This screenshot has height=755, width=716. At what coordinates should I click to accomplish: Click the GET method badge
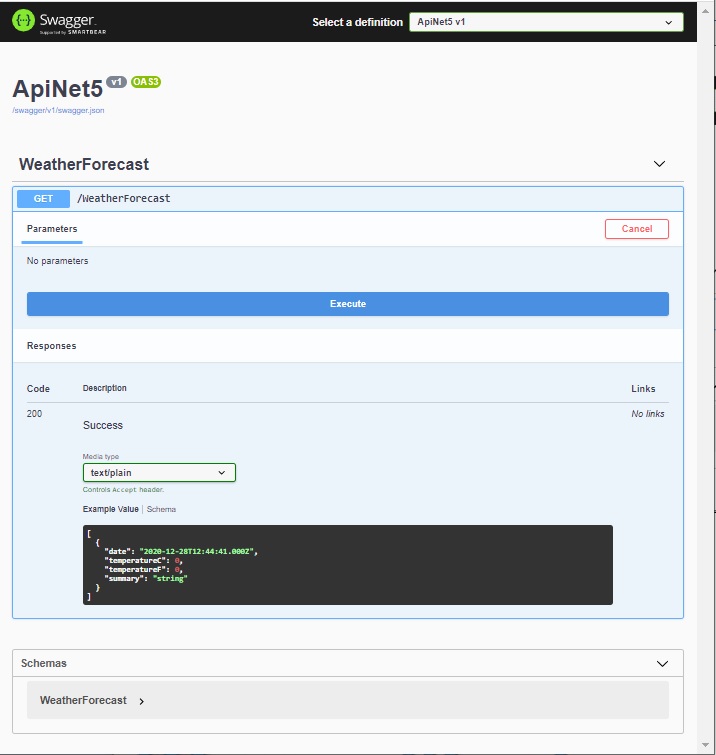click(43, 198)
